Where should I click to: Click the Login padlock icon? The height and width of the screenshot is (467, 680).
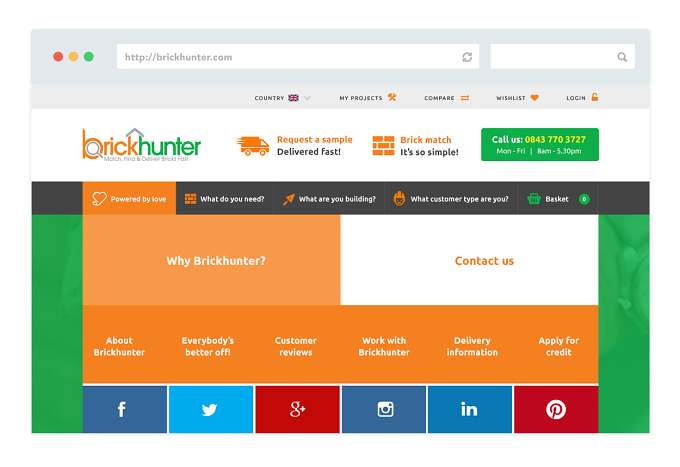coord(595,97)
